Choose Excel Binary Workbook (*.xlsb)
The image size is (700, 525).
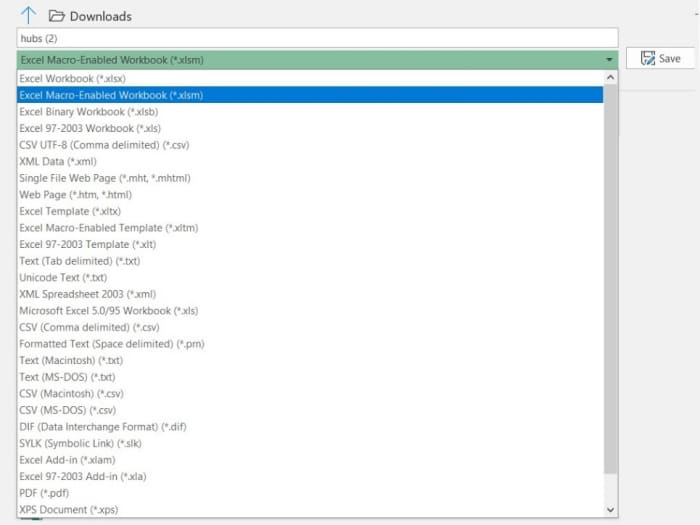(310, 112)
